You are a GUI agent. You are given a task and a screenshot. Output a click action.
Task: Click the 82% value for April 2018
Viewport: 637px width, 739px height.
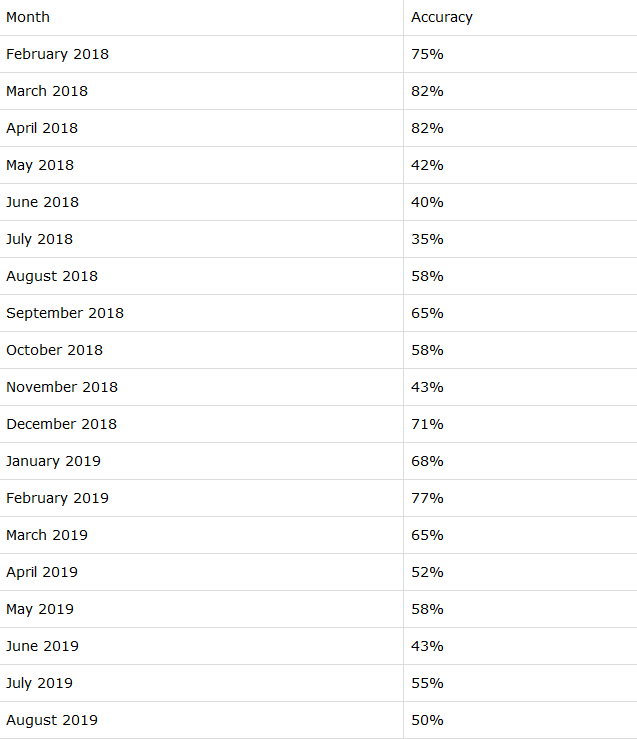427,128
